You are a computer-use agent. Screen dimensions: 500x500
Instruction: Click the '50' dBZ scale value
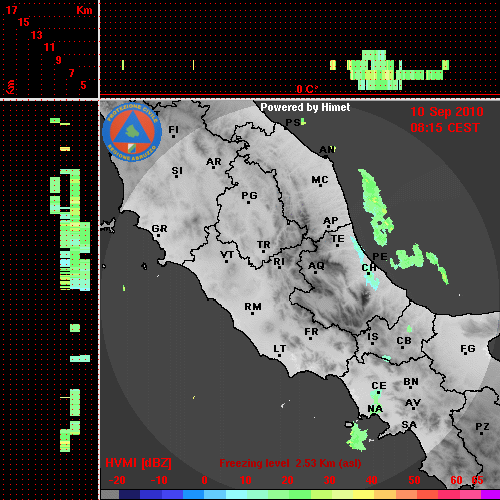tap(414, 480)
